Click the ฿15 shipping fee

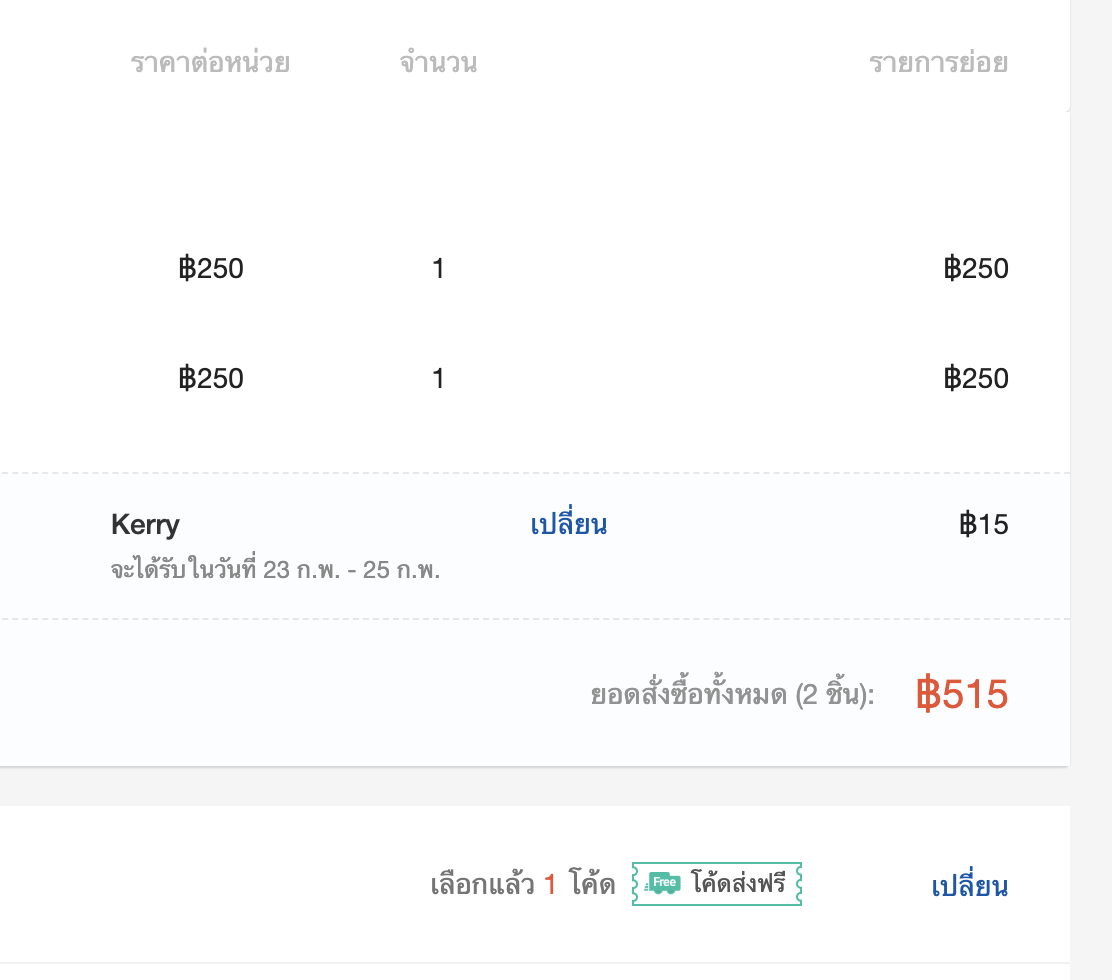(x=984, y=525)
